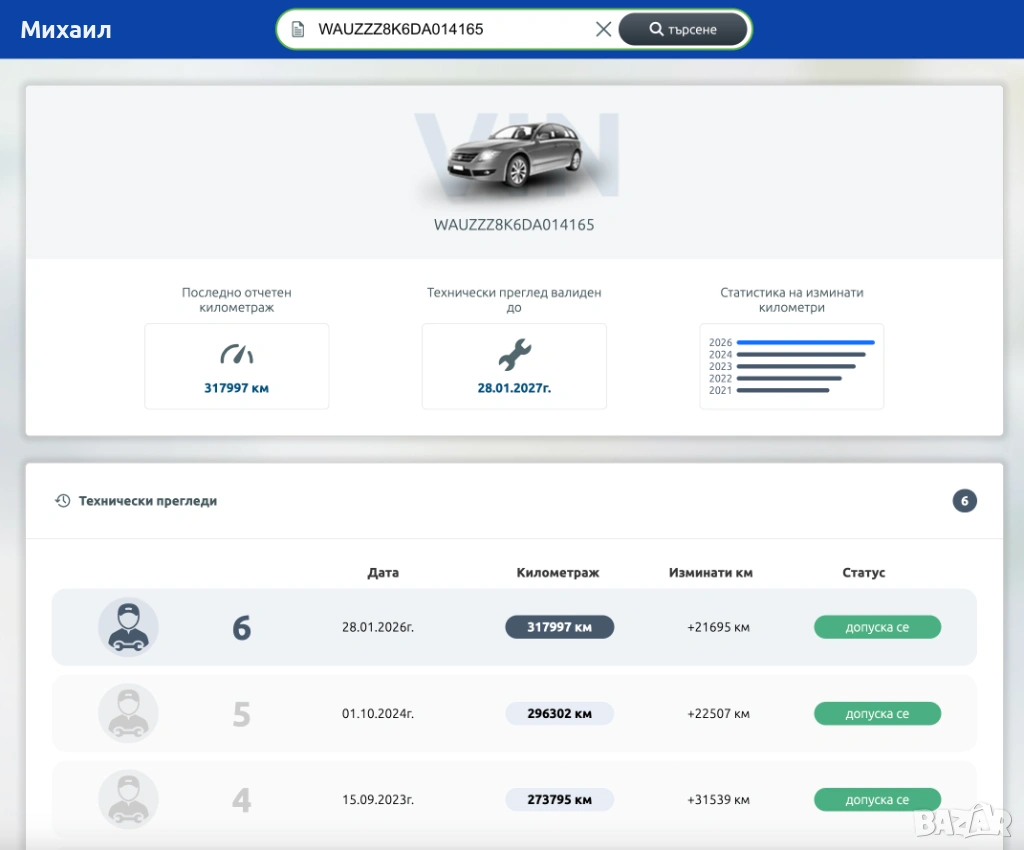The image size is (1024, 850).
Task: Click the Михаил site logo
Action: pos(66,29)
